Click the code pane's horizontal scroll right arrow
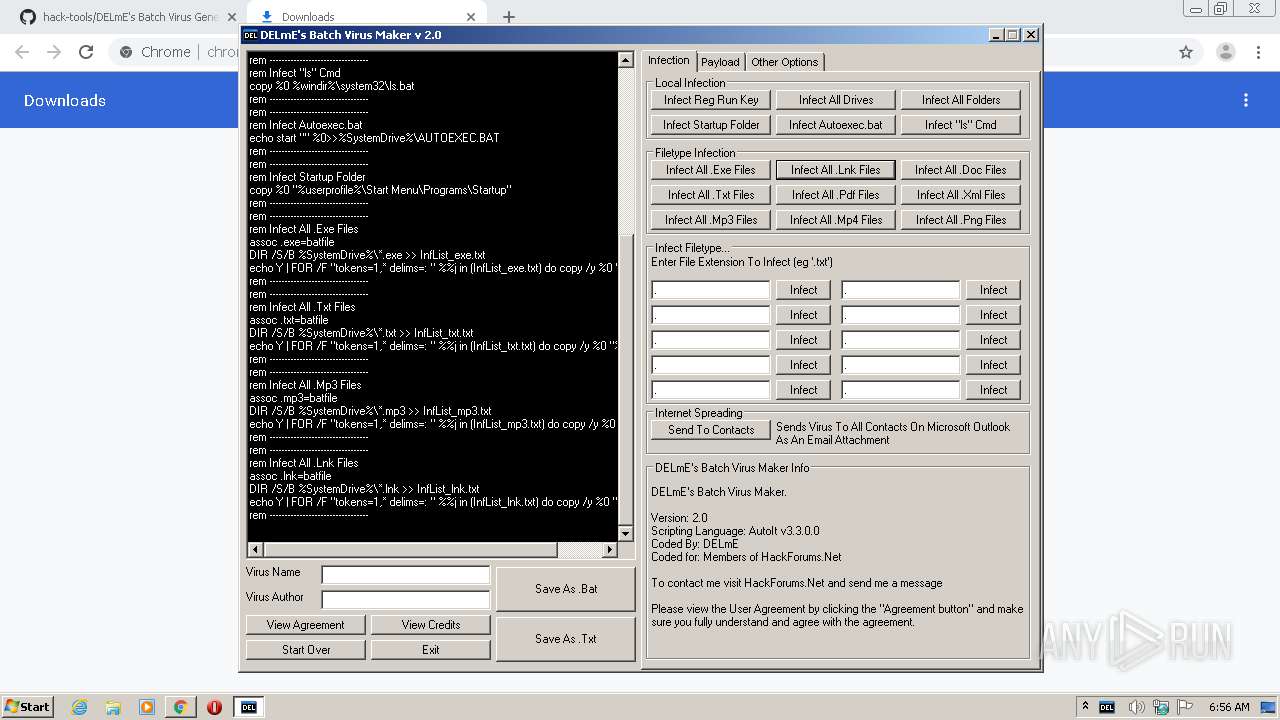The width and height of the screenshot is (1280, 720). click(610, 550)
